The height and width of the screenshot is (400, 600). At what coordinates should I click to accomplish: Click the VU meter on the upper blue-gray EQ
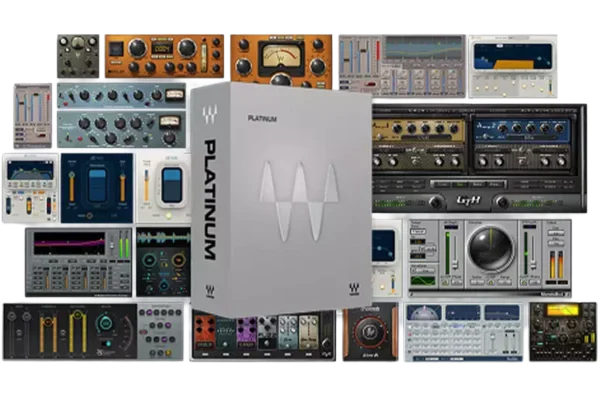pos(174,94)
